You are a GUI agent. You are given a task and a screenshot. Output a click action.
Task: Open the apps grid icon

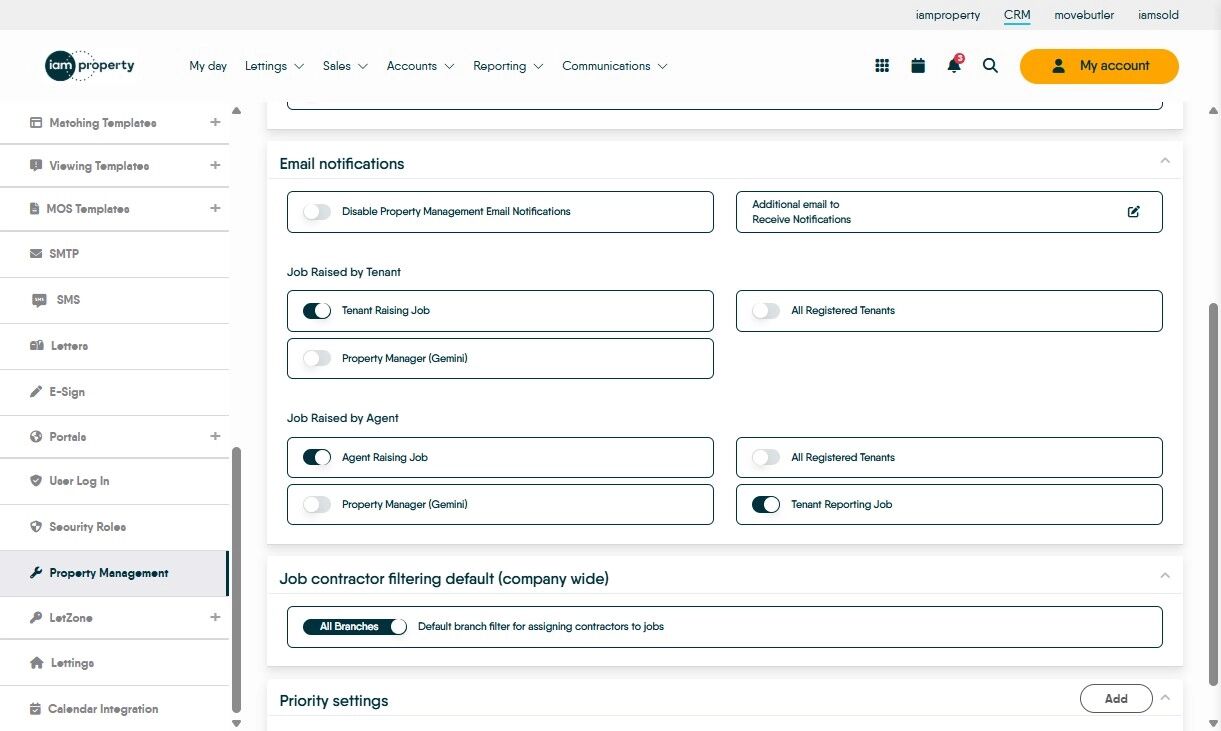(x=882, y=66)
